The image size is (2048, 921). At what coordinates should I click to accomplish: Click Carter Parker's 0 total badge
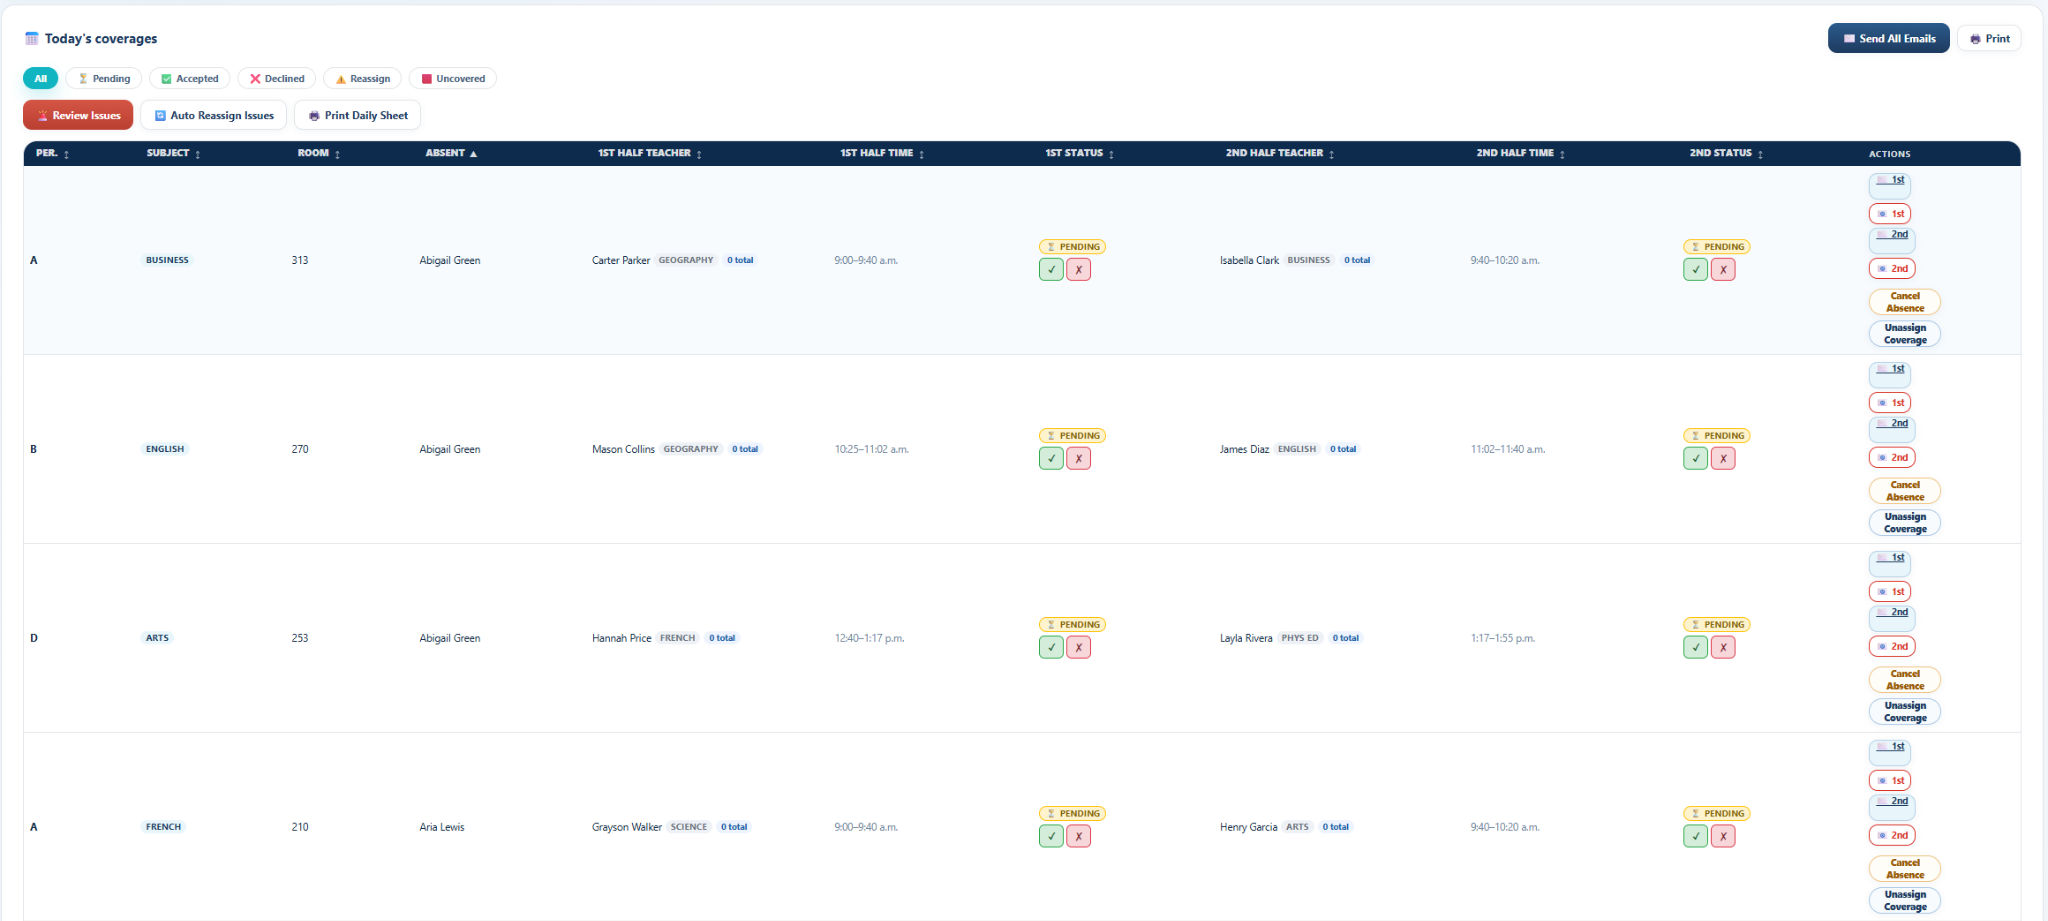click(740, 260)
